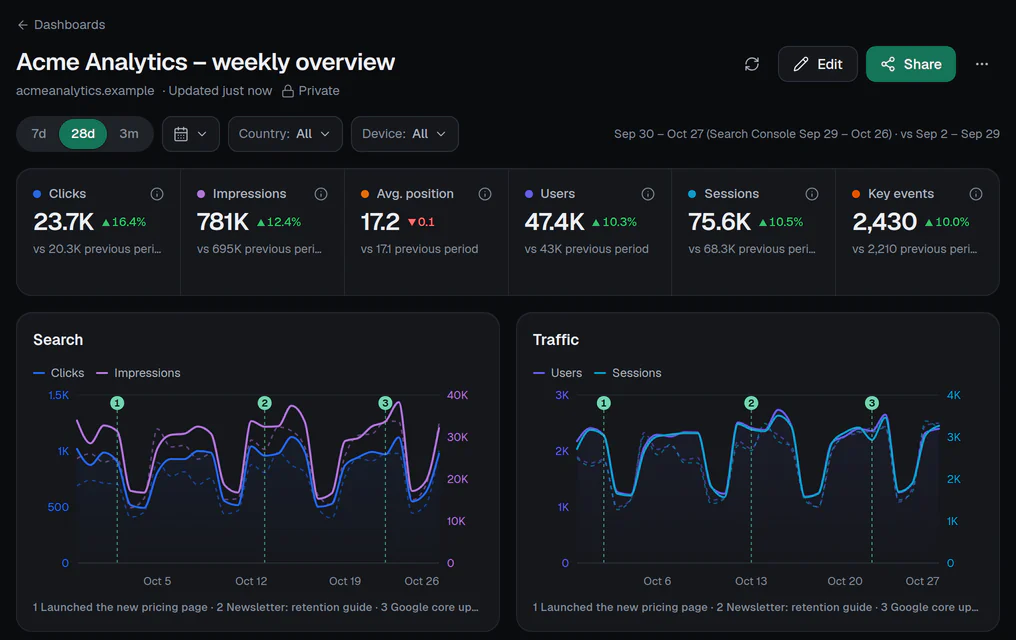Expand the Country: All filter
The image size is (1016, 640).
(285, 134)
